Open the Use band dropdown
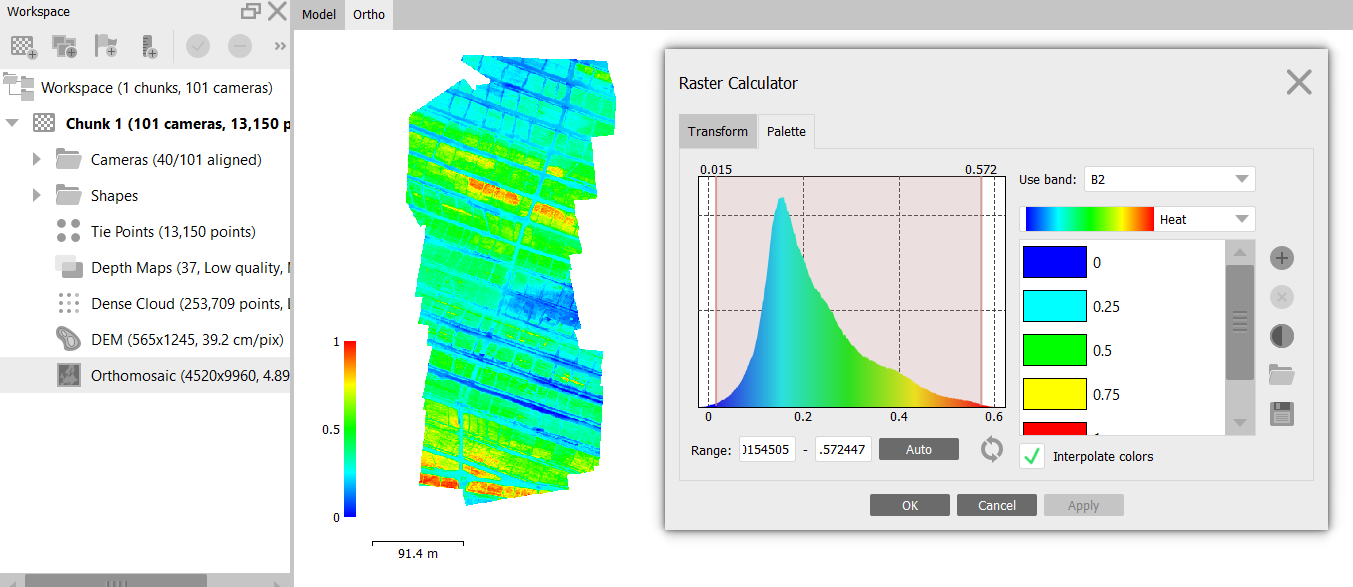1353x587 pixels. 1169,180
